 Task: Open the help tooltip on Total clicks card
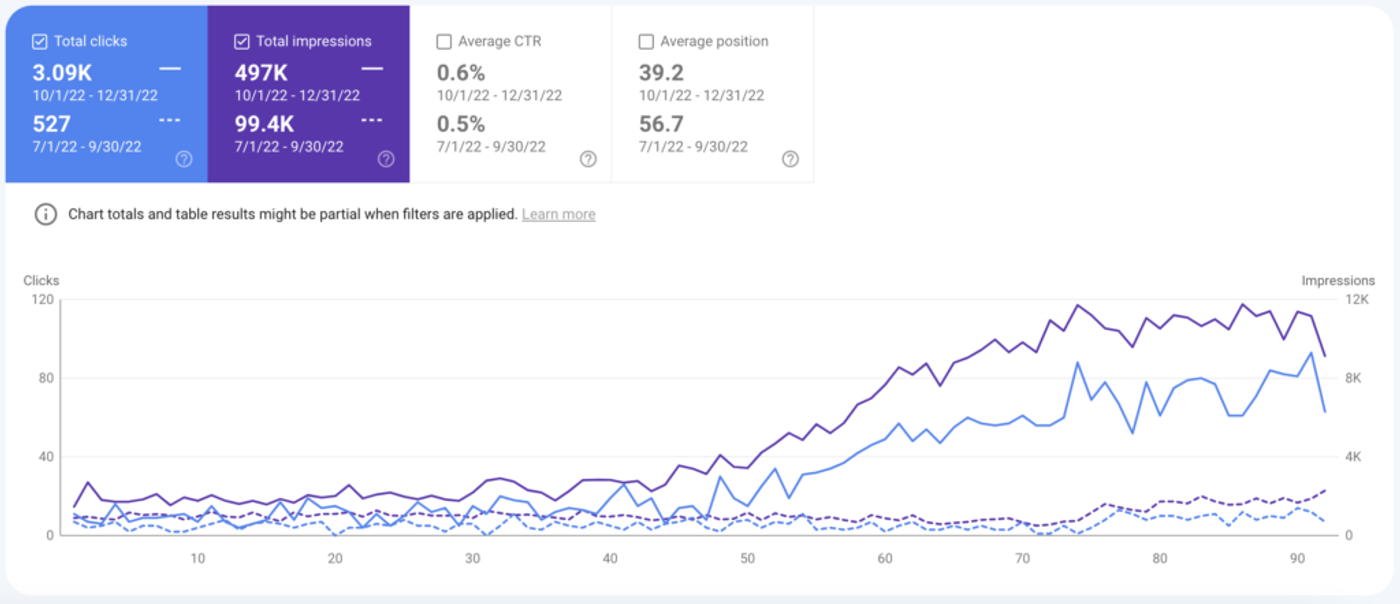pyautogui.click(x=184, y=158)
